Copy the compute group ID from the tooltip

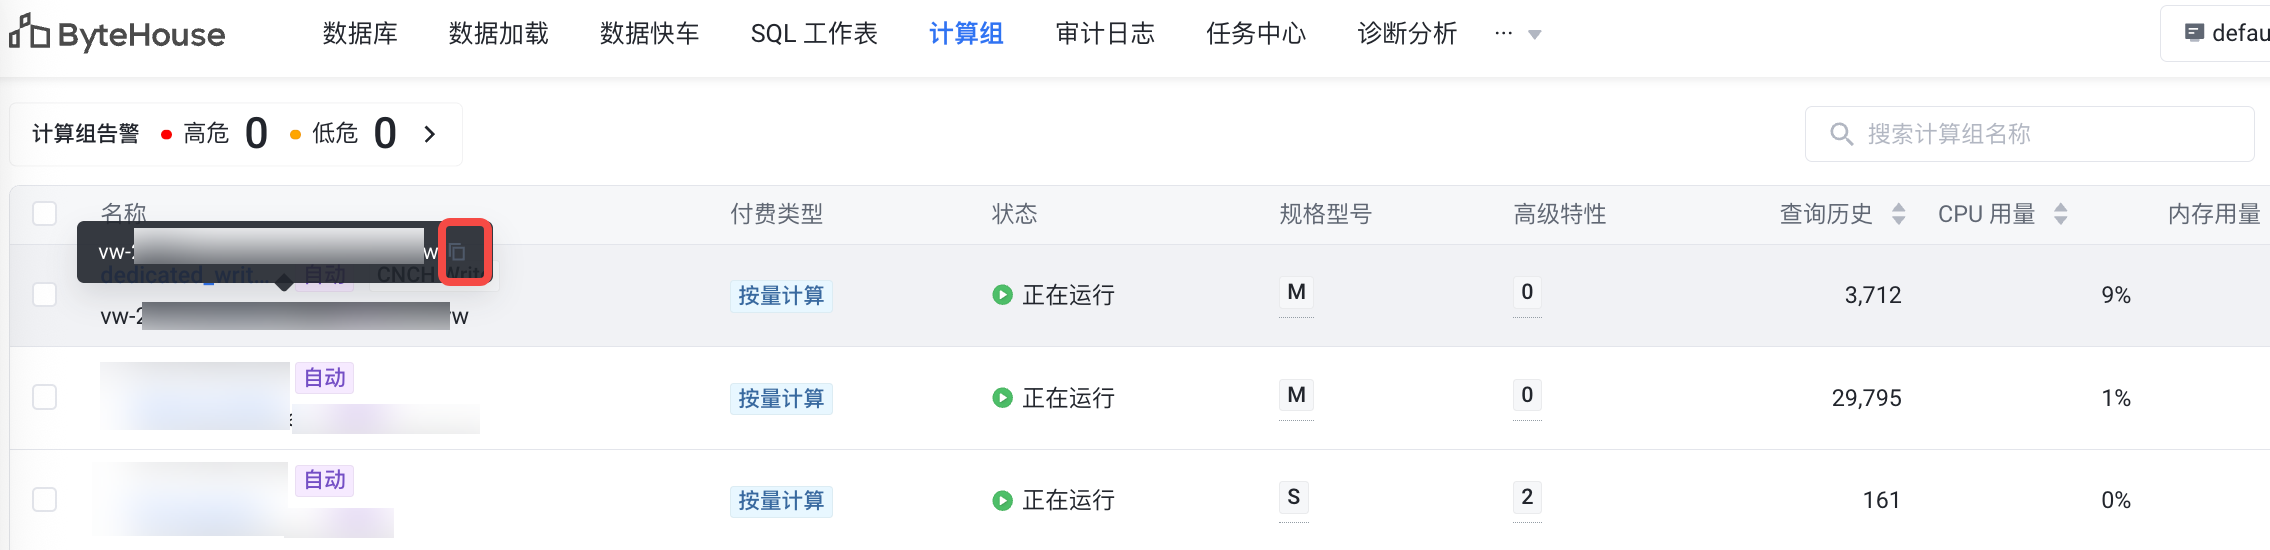coord(458,252)
